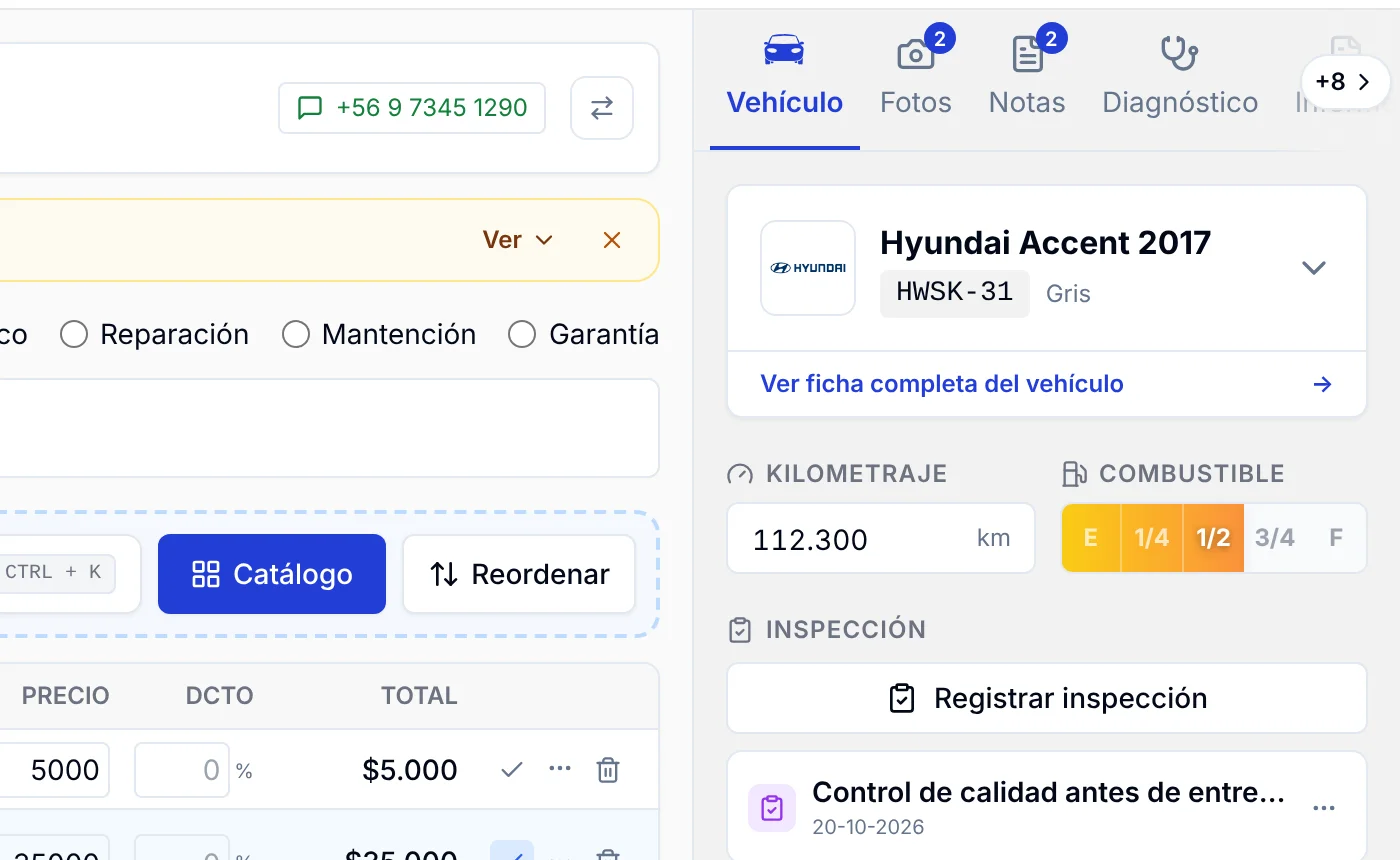Viewport: 1400px width, 860px height.
Task: Open WhatsApp phone +56 9 7345 1290
Action: 412,108
